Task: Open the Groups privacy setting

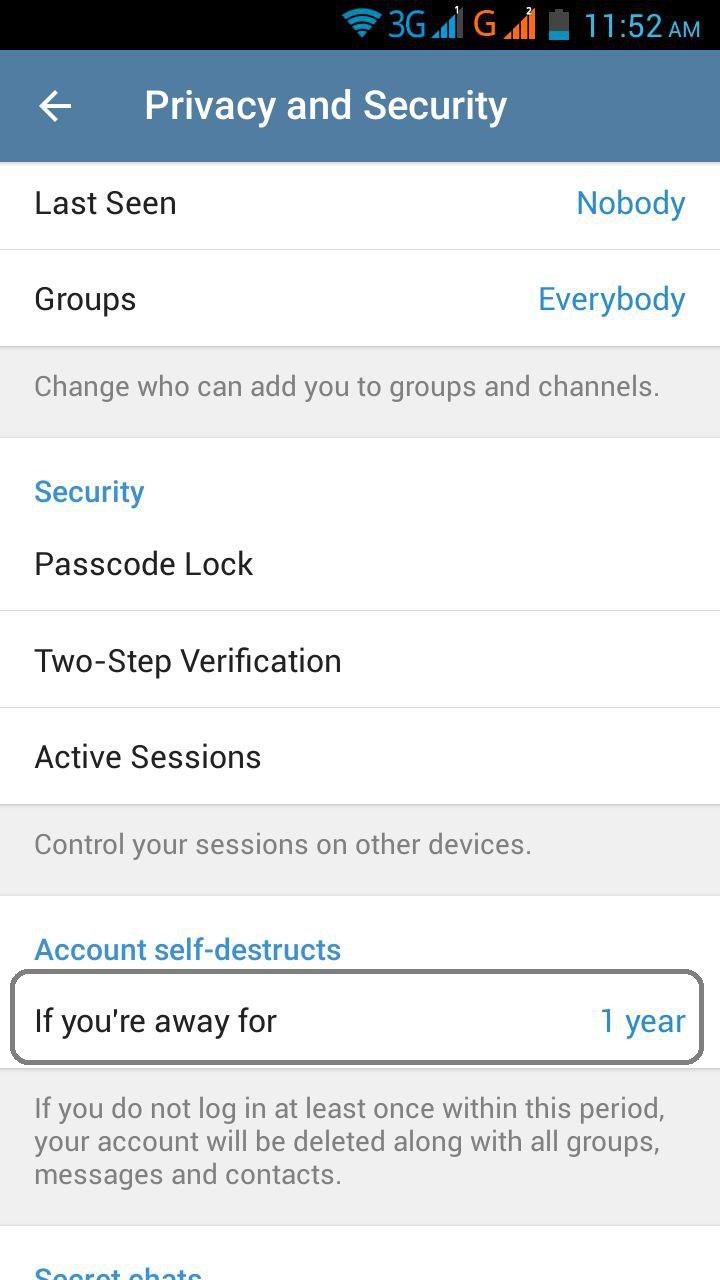Action: click(360, 299)
